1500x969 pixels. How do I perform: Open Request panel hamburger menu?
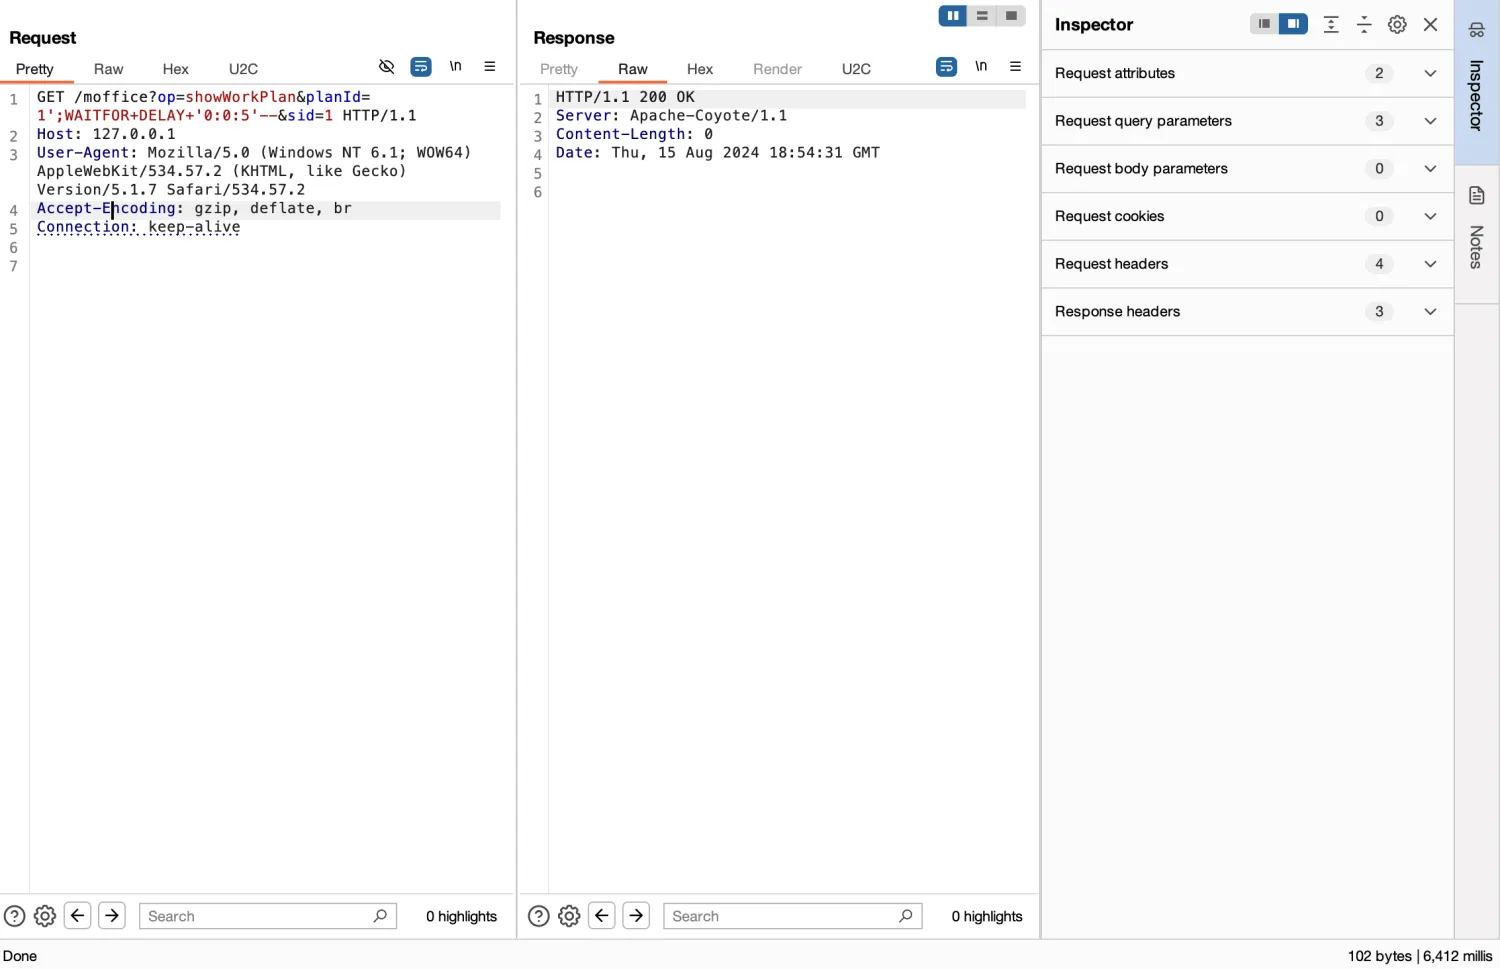coord(490,67)
